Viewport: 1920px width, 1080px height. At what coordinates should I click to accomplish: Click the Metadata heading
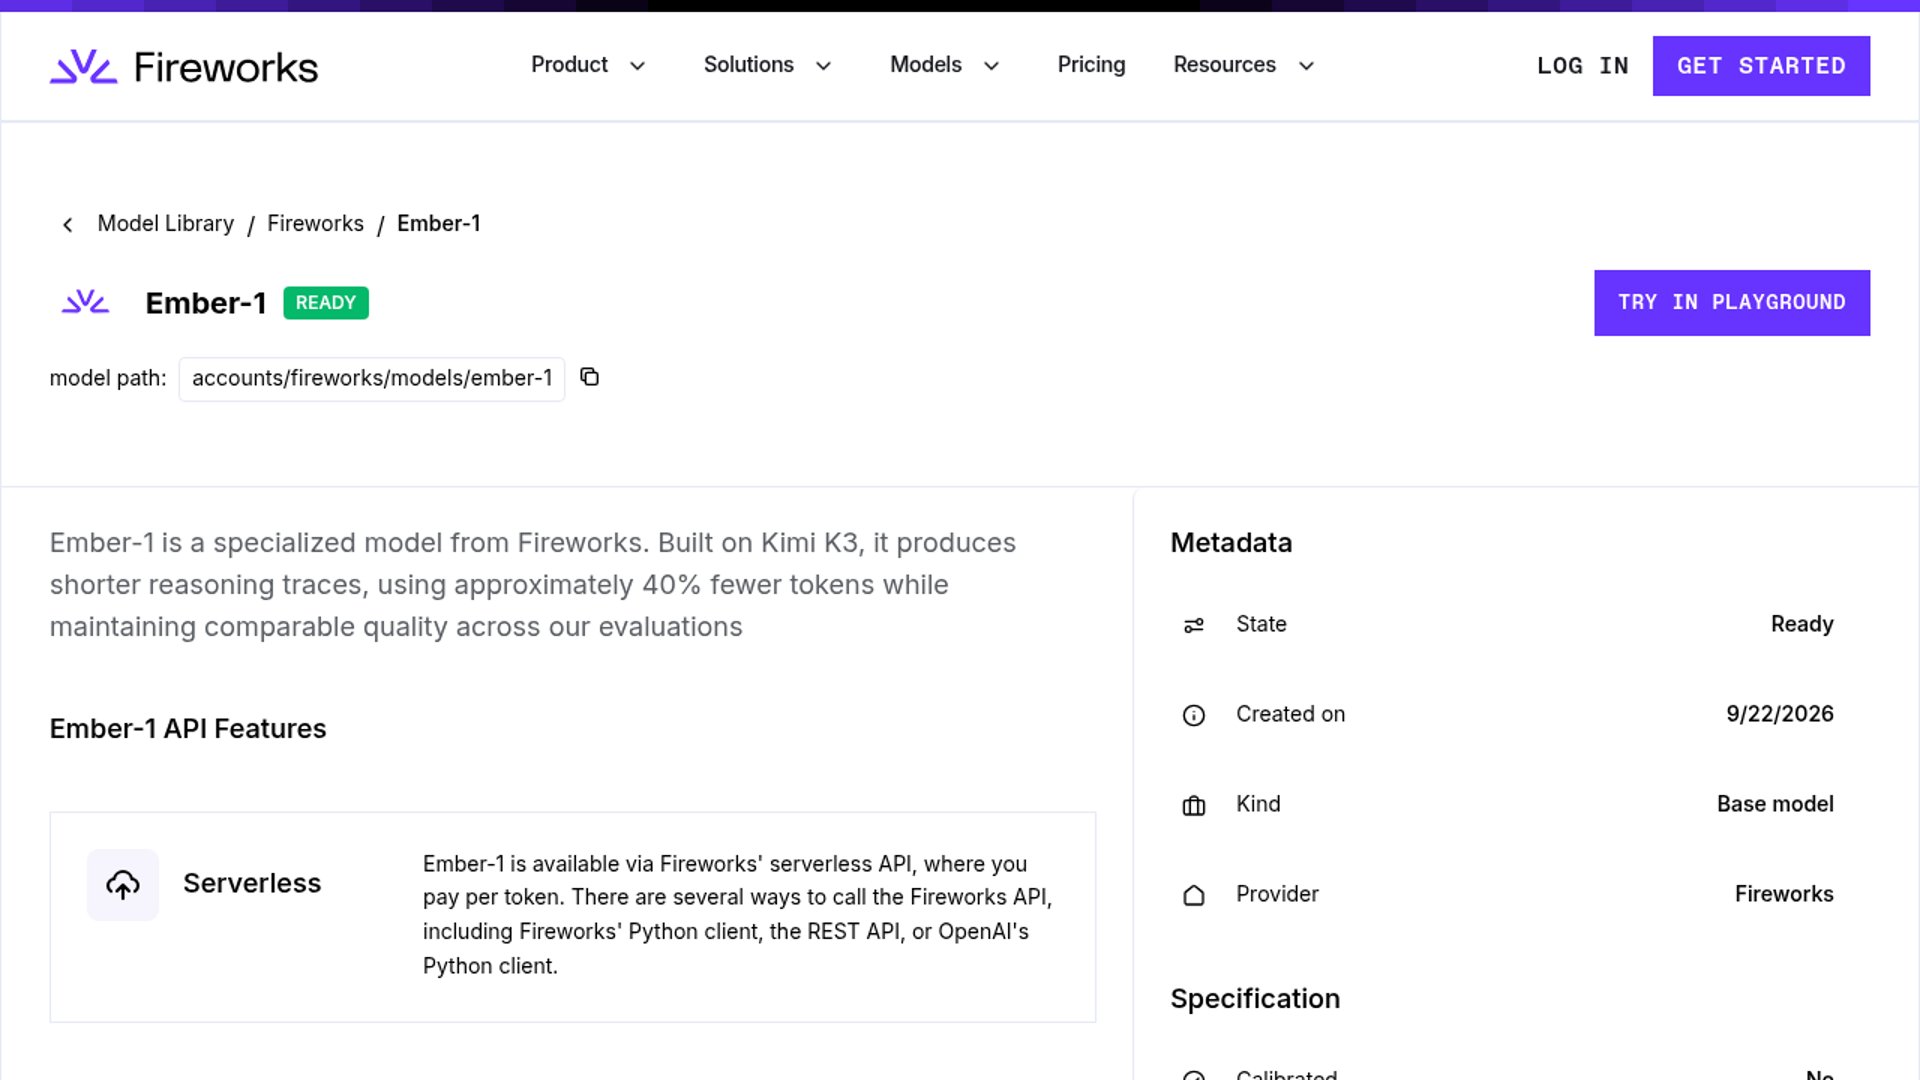tap(1231, 543)
